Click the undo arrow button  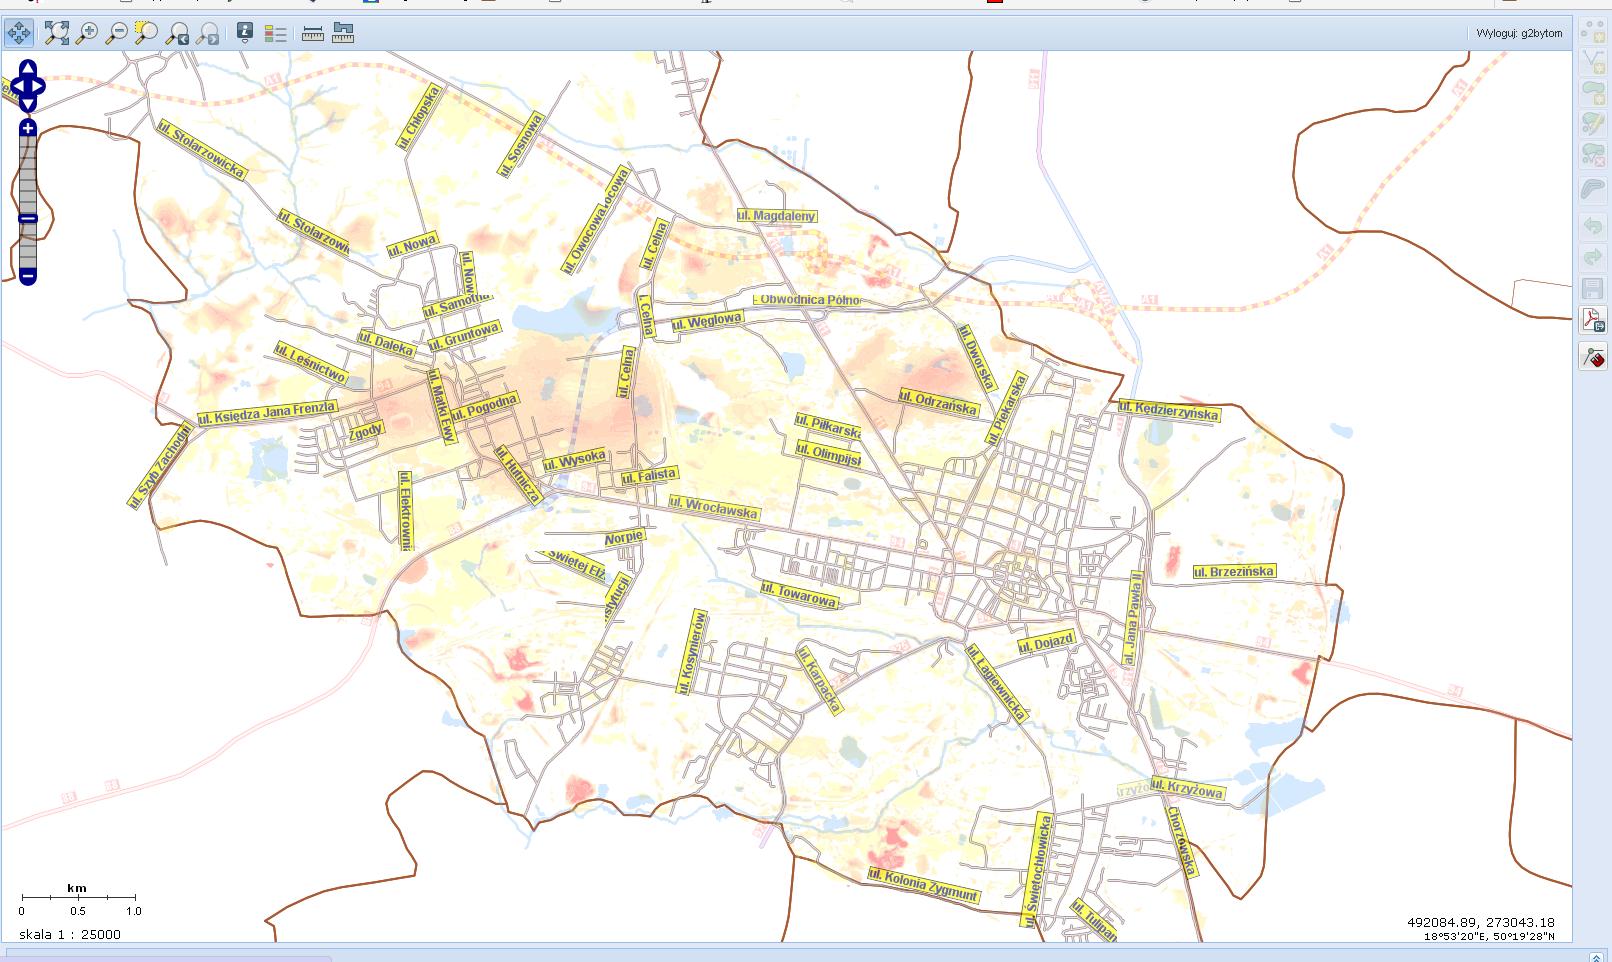1592,226
